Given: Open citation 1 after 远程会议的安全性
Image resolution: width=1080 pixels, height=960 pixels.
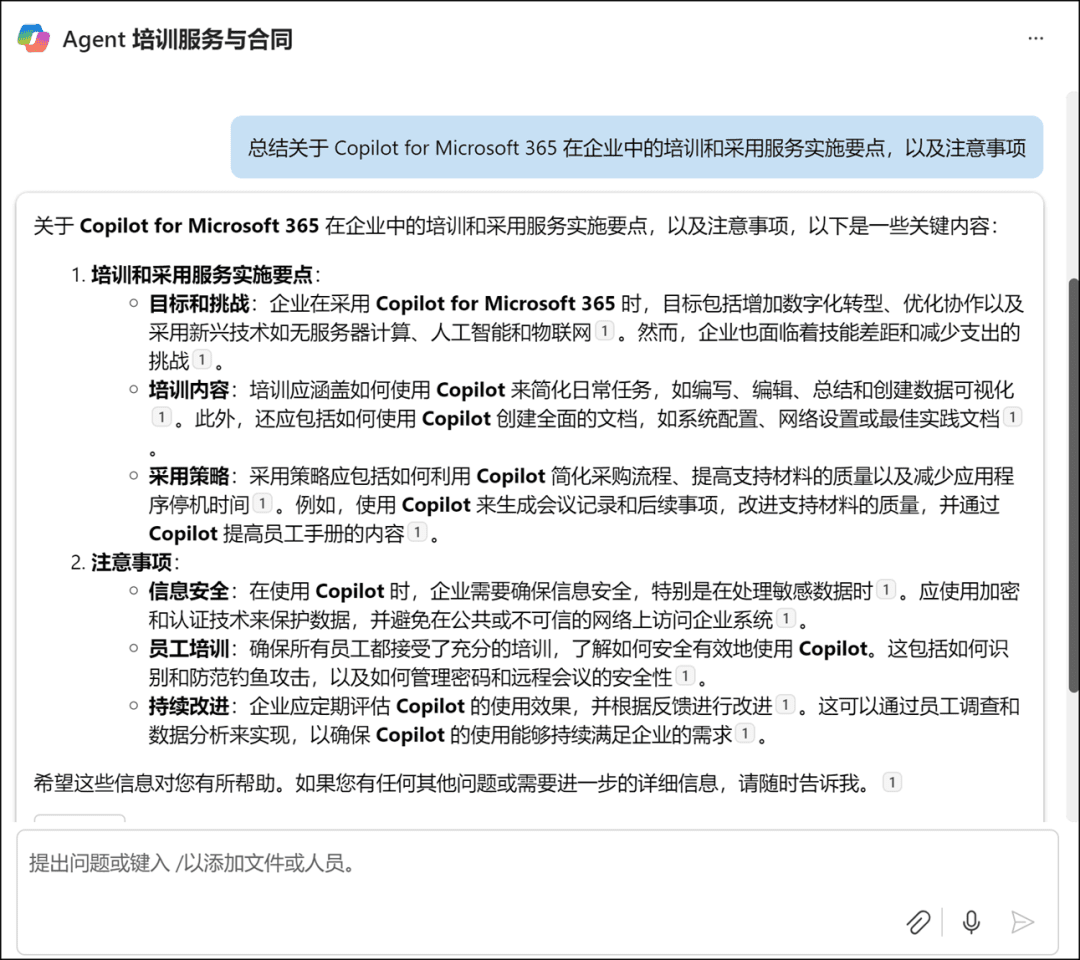Looking at the screenshot, I should click(x=685, y=676).
